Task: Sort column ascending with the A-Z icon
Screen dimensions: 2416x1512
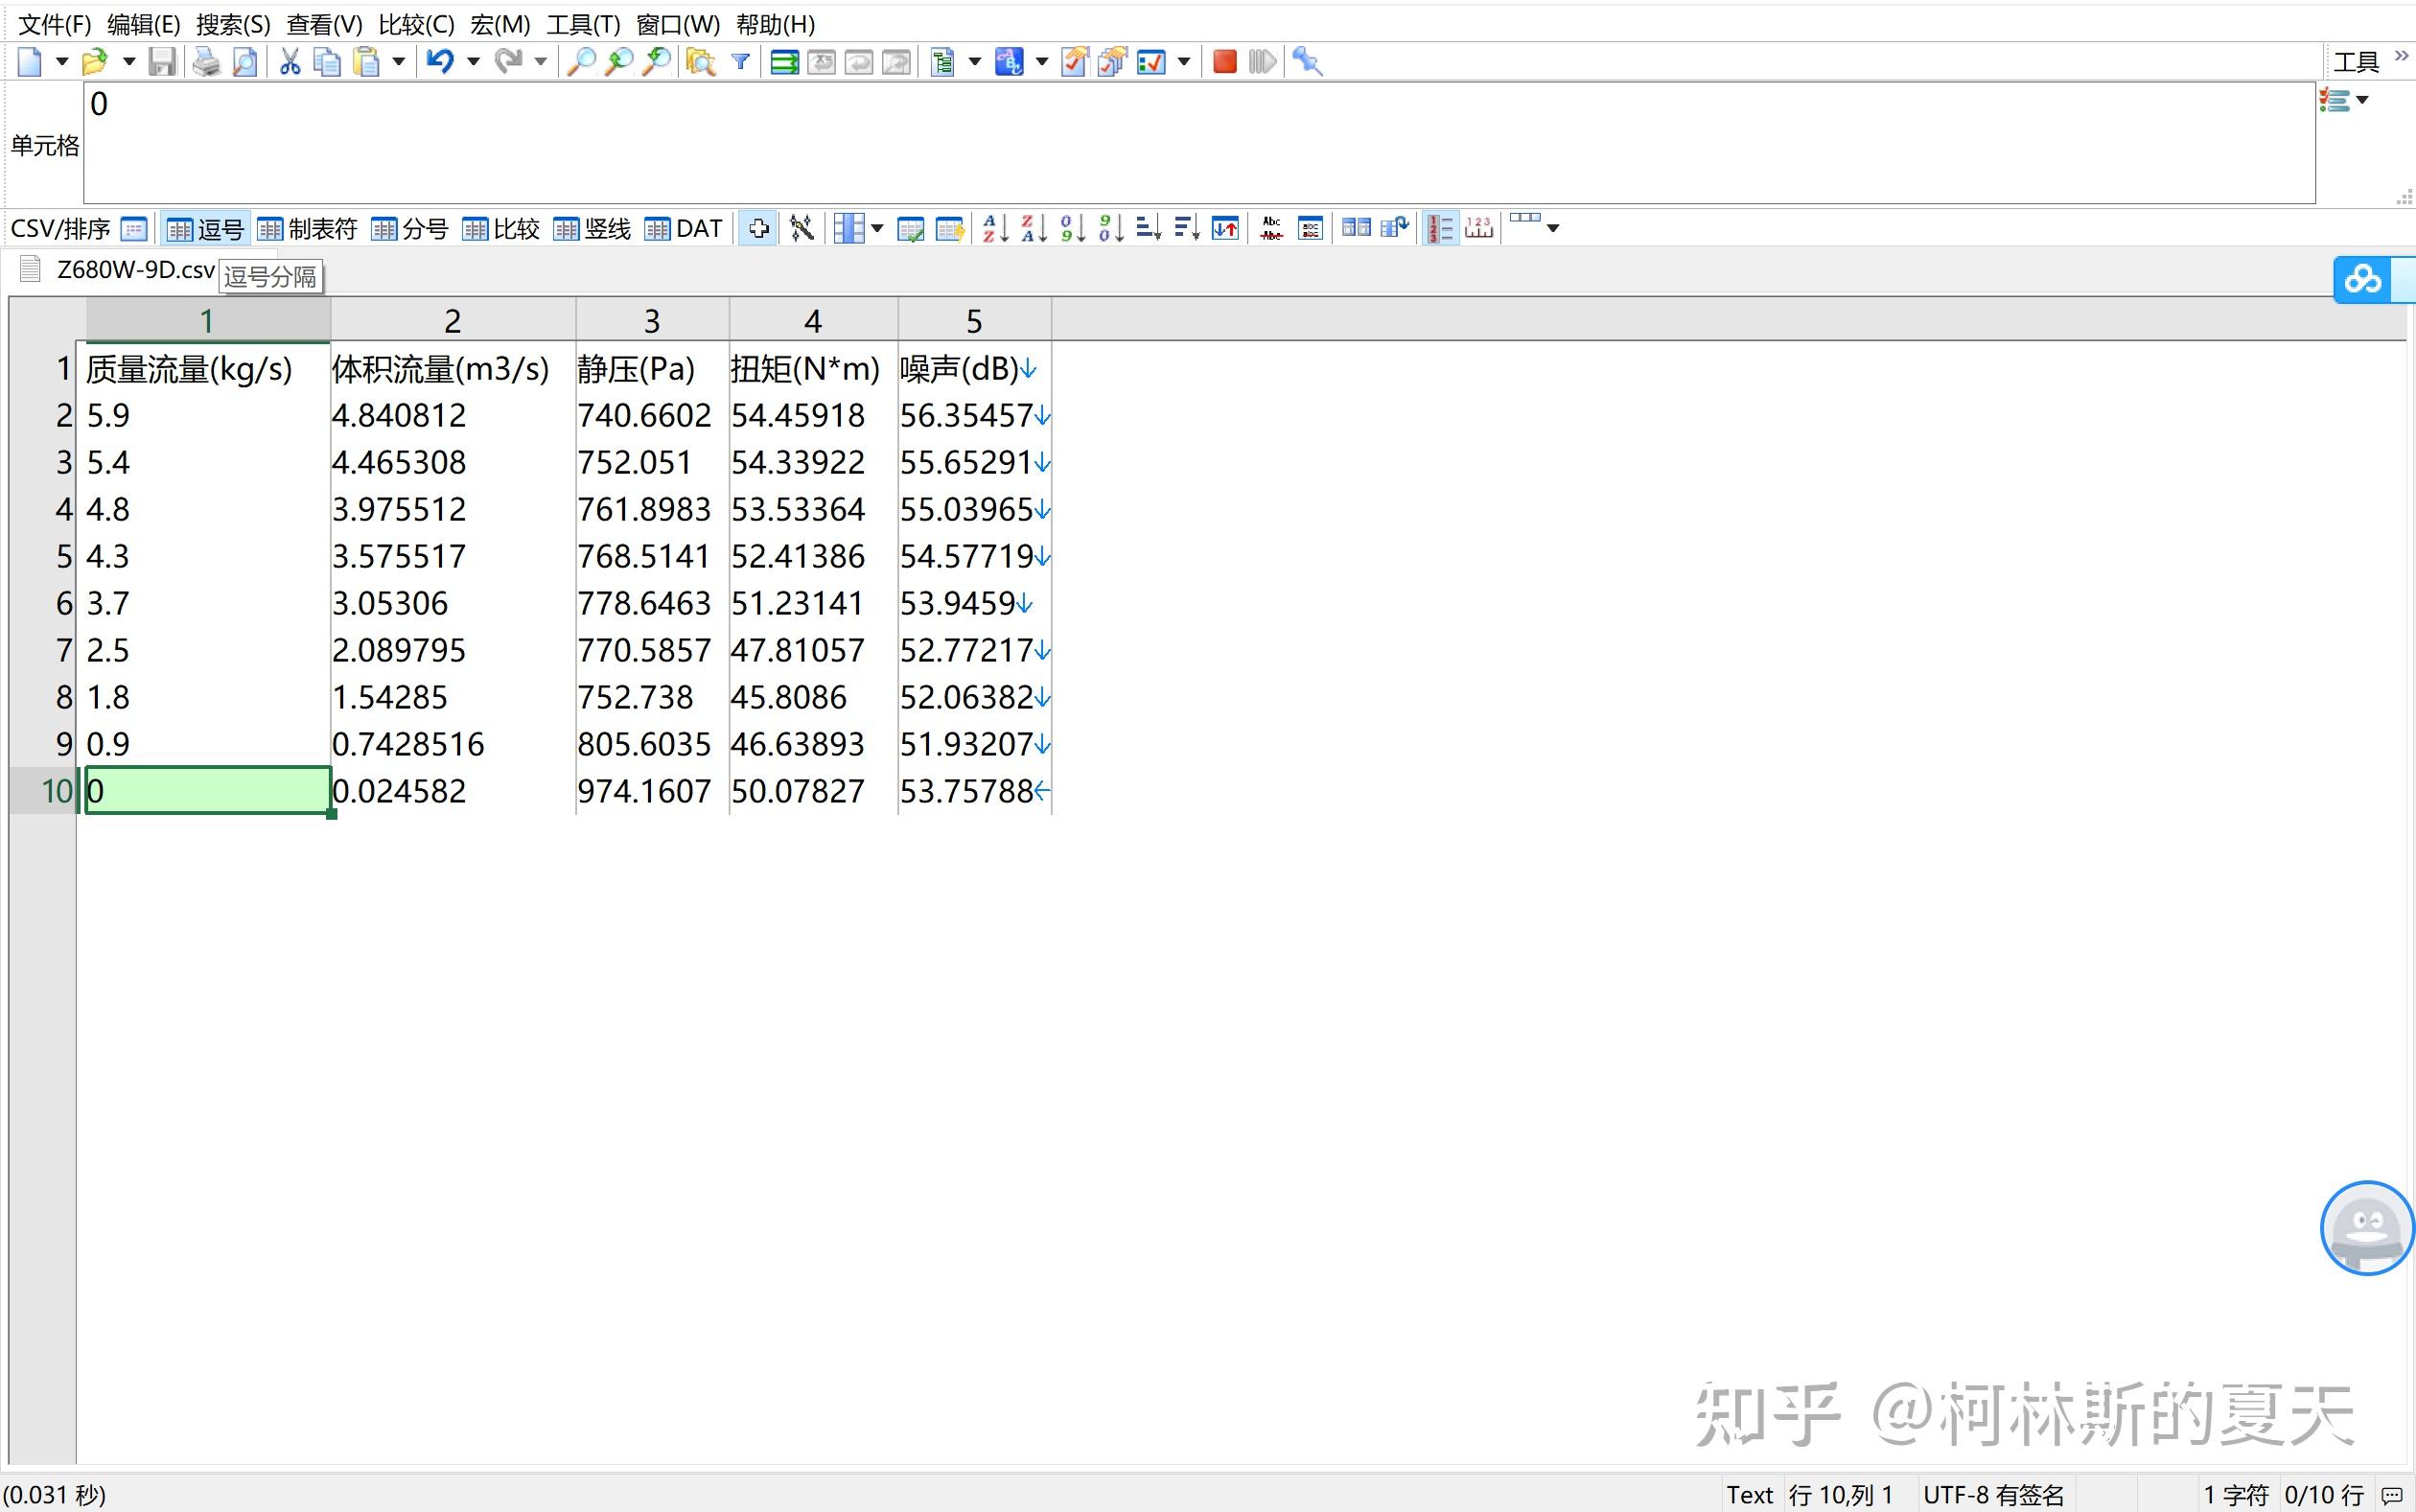Action: 994,228
